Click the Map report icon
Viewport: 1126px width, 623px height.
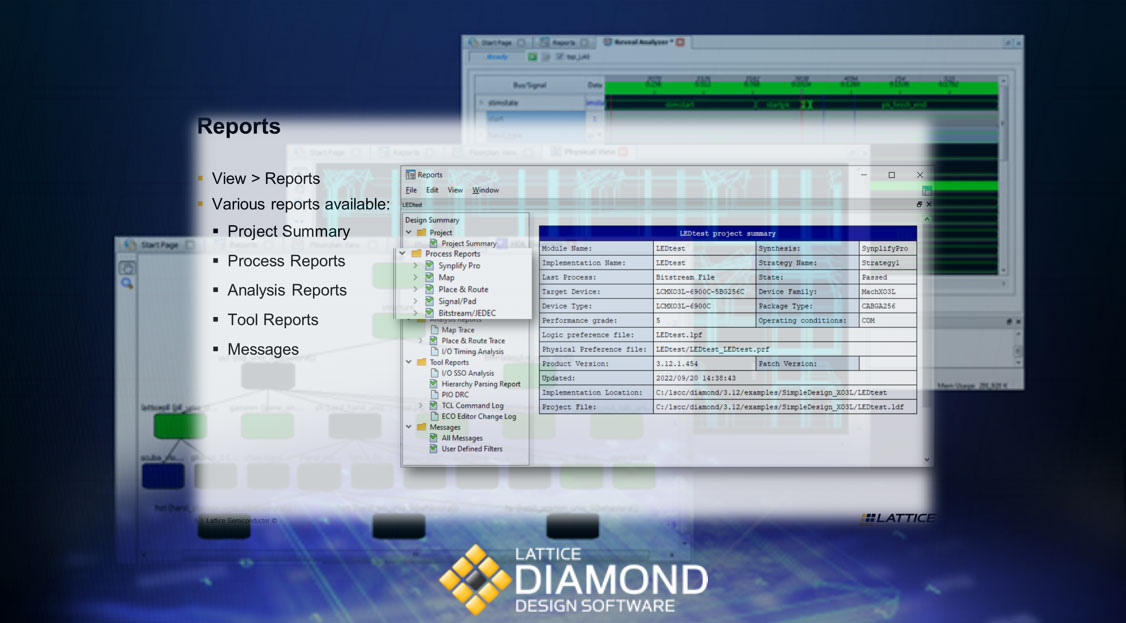coord(429,278)
